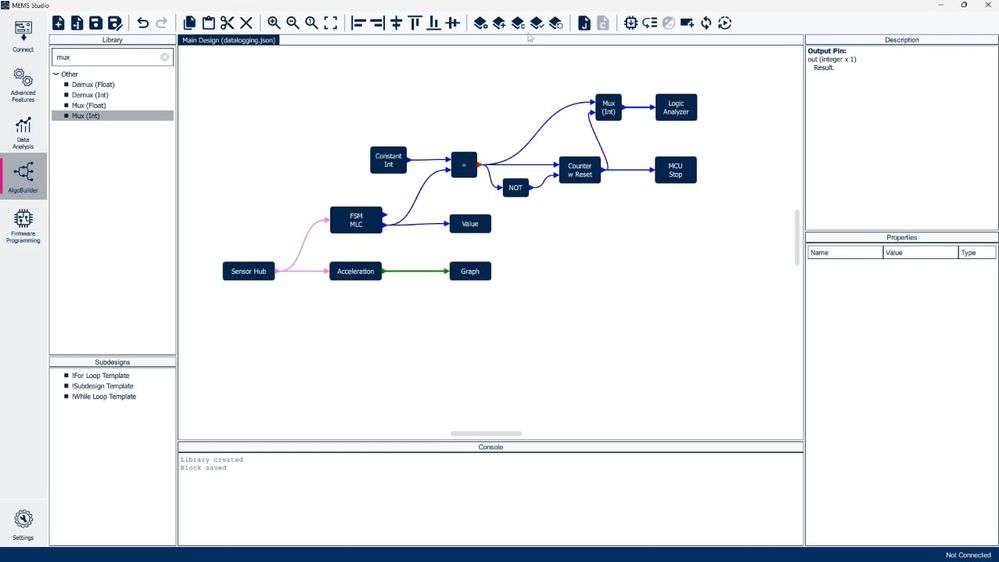Select the equals comparator block
This screenshot has width=999, height=562.
click(464, 165)
